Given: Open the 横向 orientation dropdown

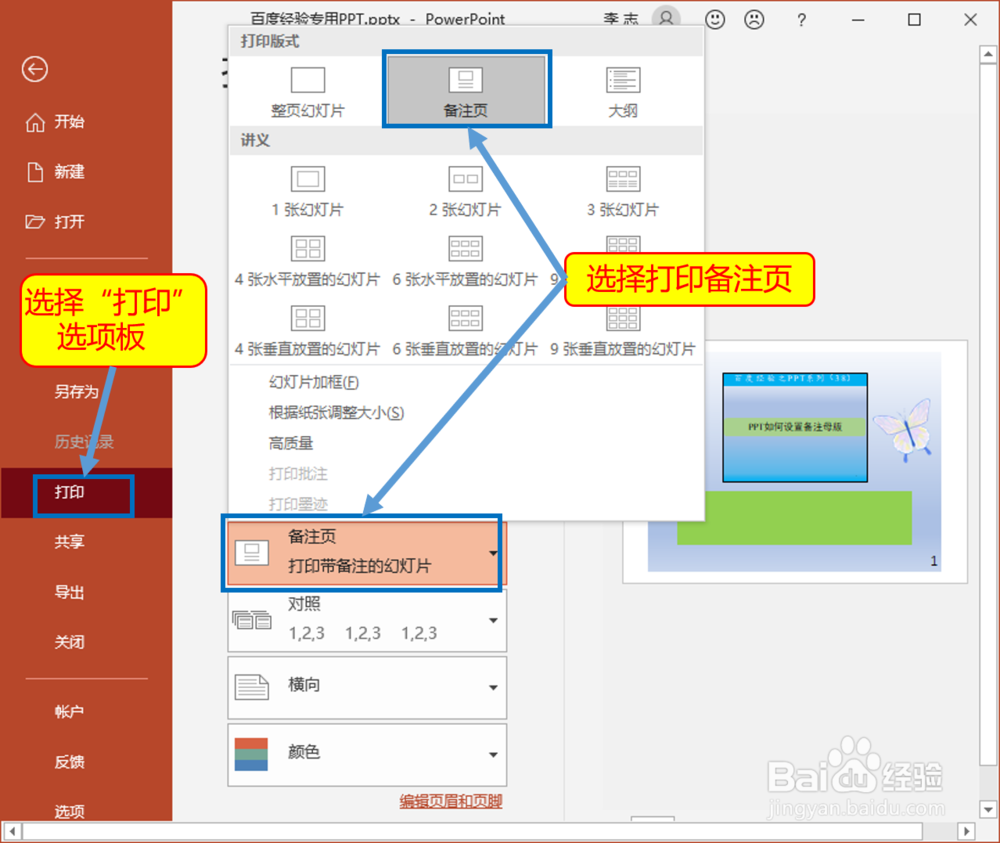Looking at the screenshot, I should tap(367, 687).
